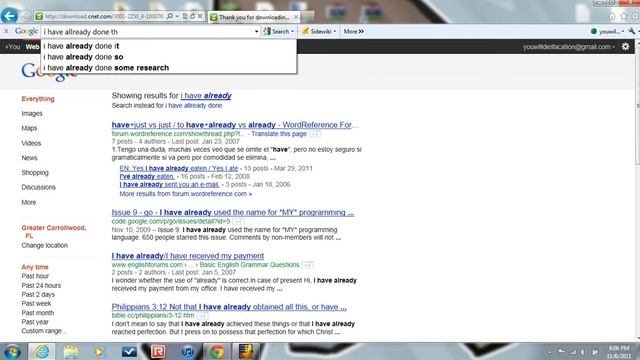Open 'Issue 9 - go' result link

click(233, 212)
